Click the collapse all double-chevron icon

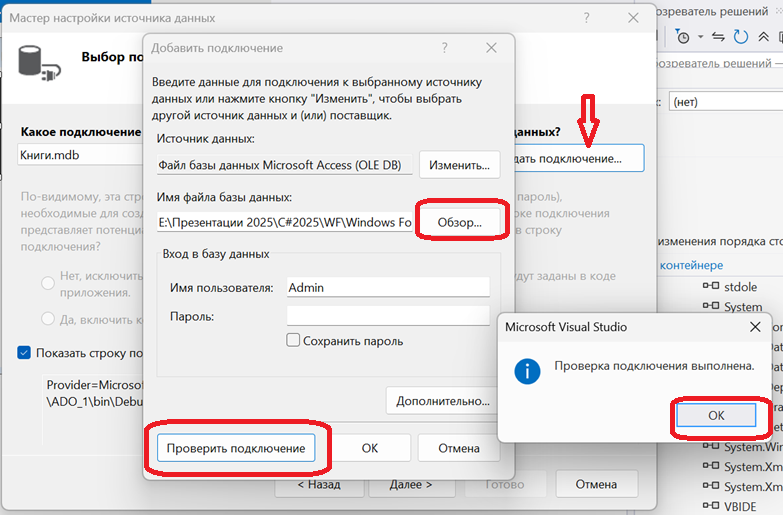(x=765, y=37)
